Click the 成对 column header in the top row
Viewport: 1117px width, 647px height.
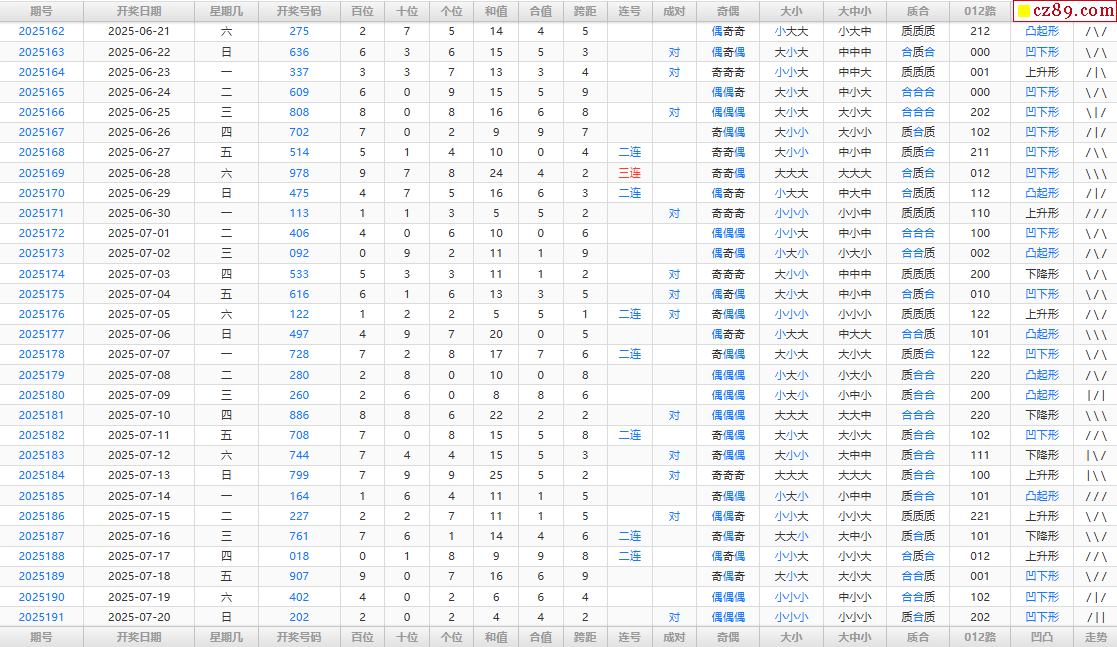(674, 11)
